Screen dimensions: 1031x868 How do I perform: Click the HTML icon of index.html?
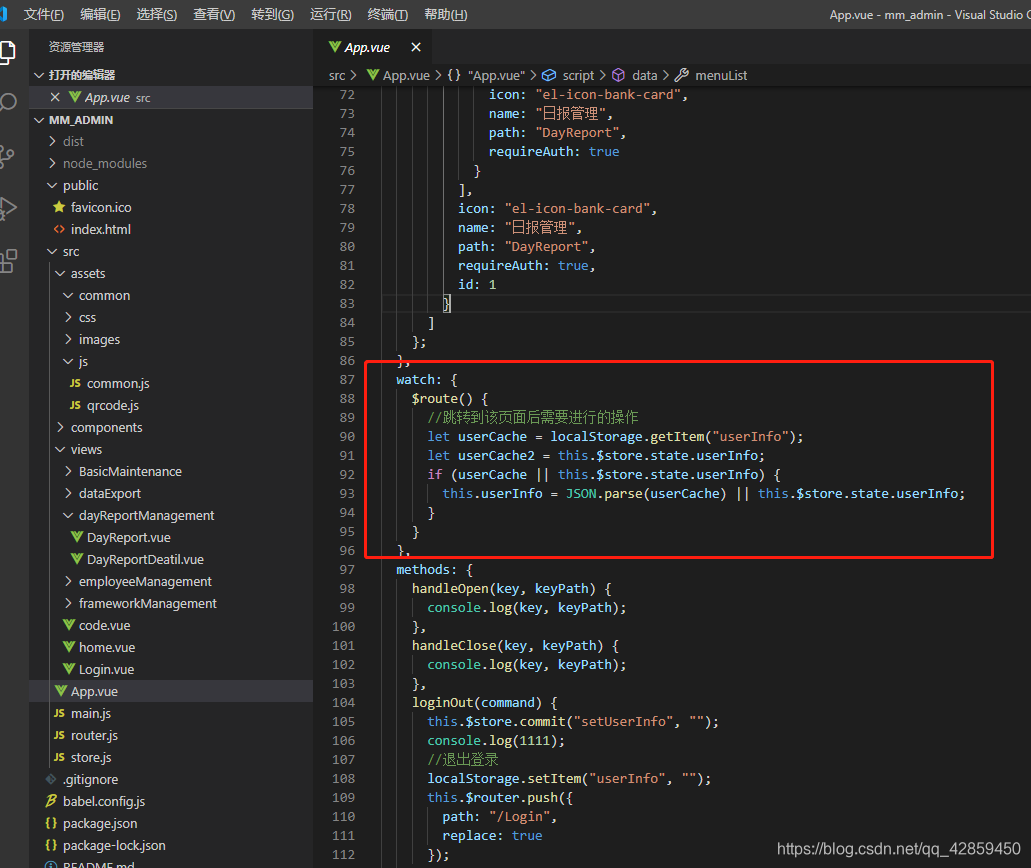coord(59,229)
